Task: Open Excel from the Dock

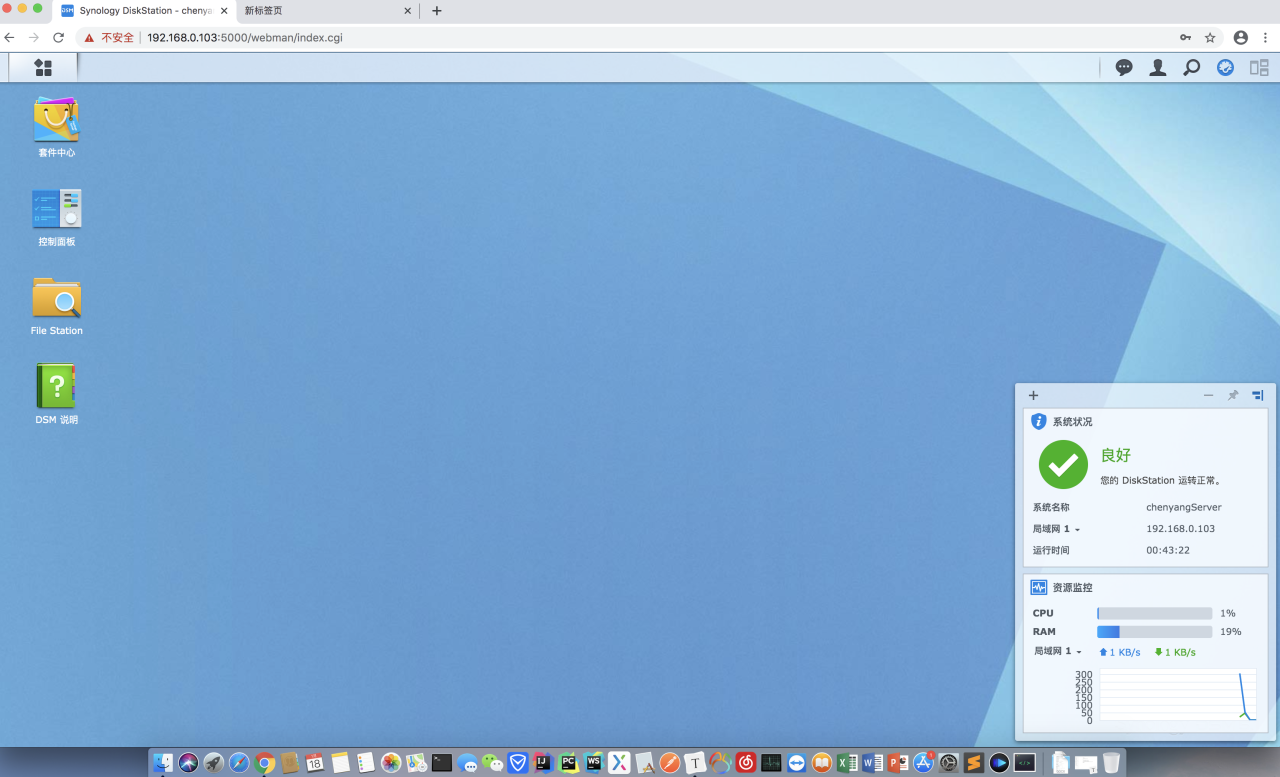Action: pyautogui.click(x=847, y=763)
